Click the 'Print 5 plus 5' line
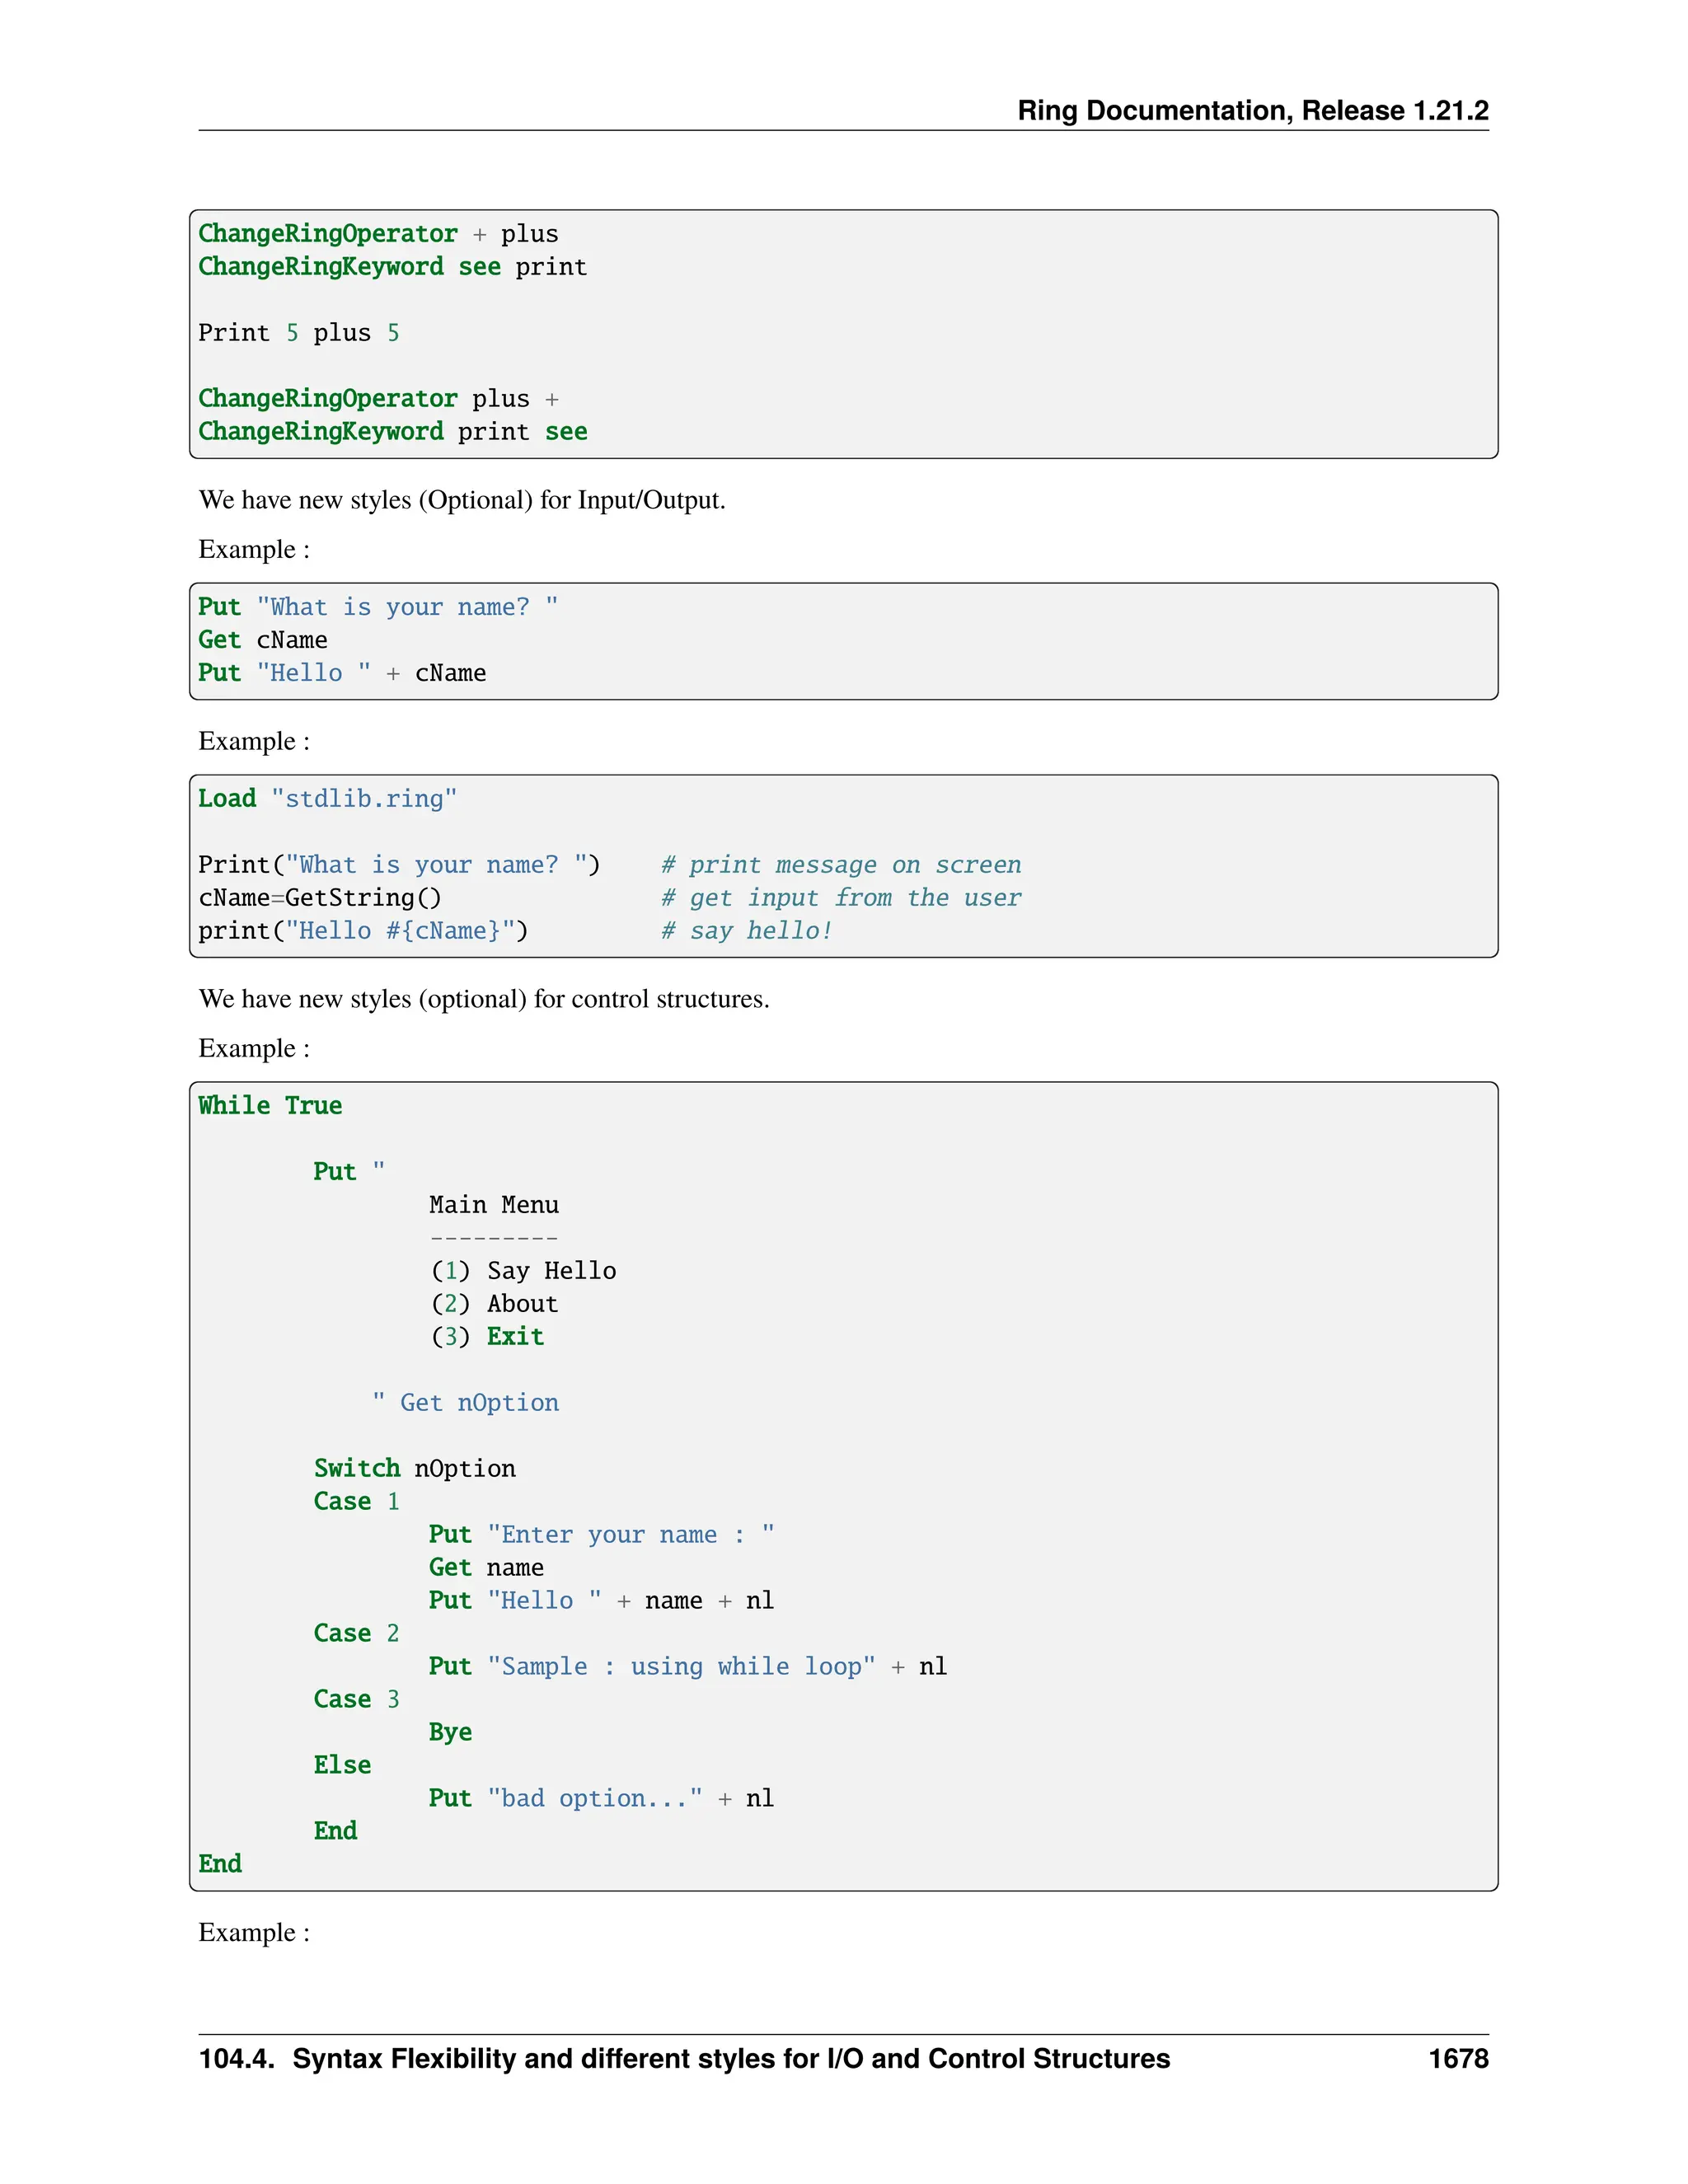1688x2184 pixels. 298,333
